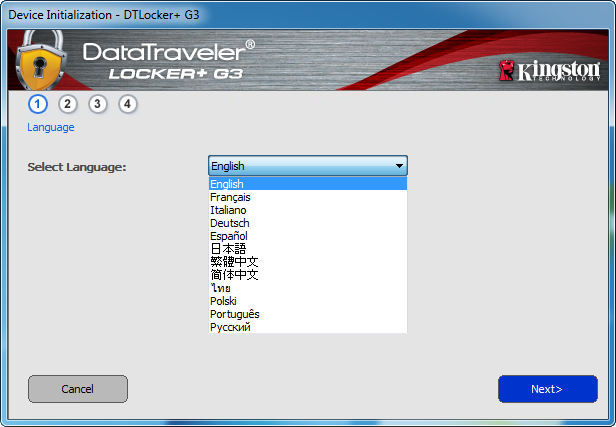Select Français from the language list

[x=308, y=197]
